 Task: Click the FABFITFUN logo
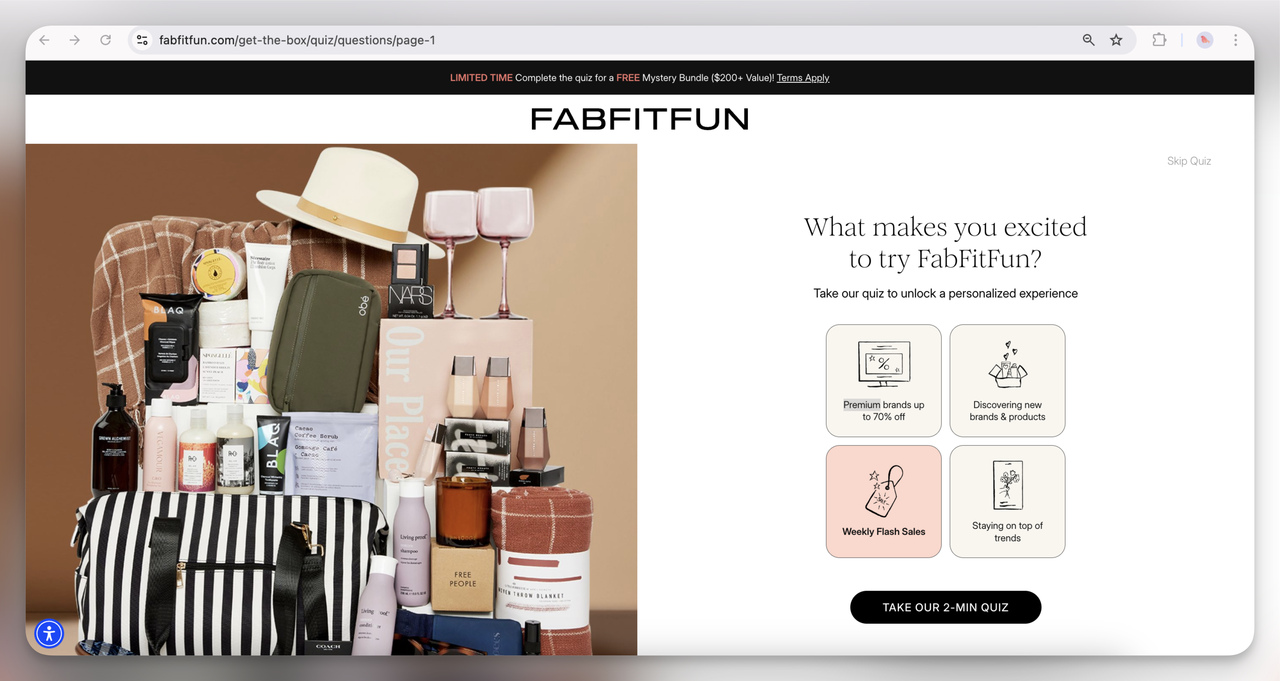tap(640, 119)
